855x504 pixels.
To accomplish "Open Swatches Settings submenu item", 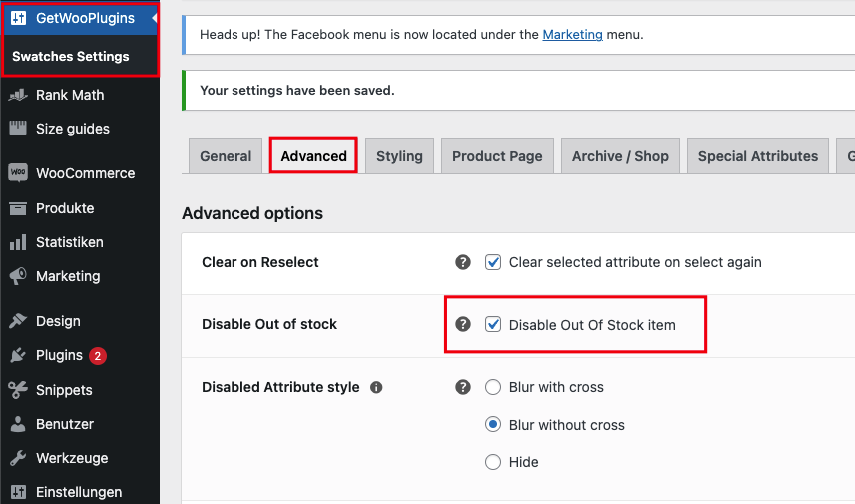I will tap(71, 57).
